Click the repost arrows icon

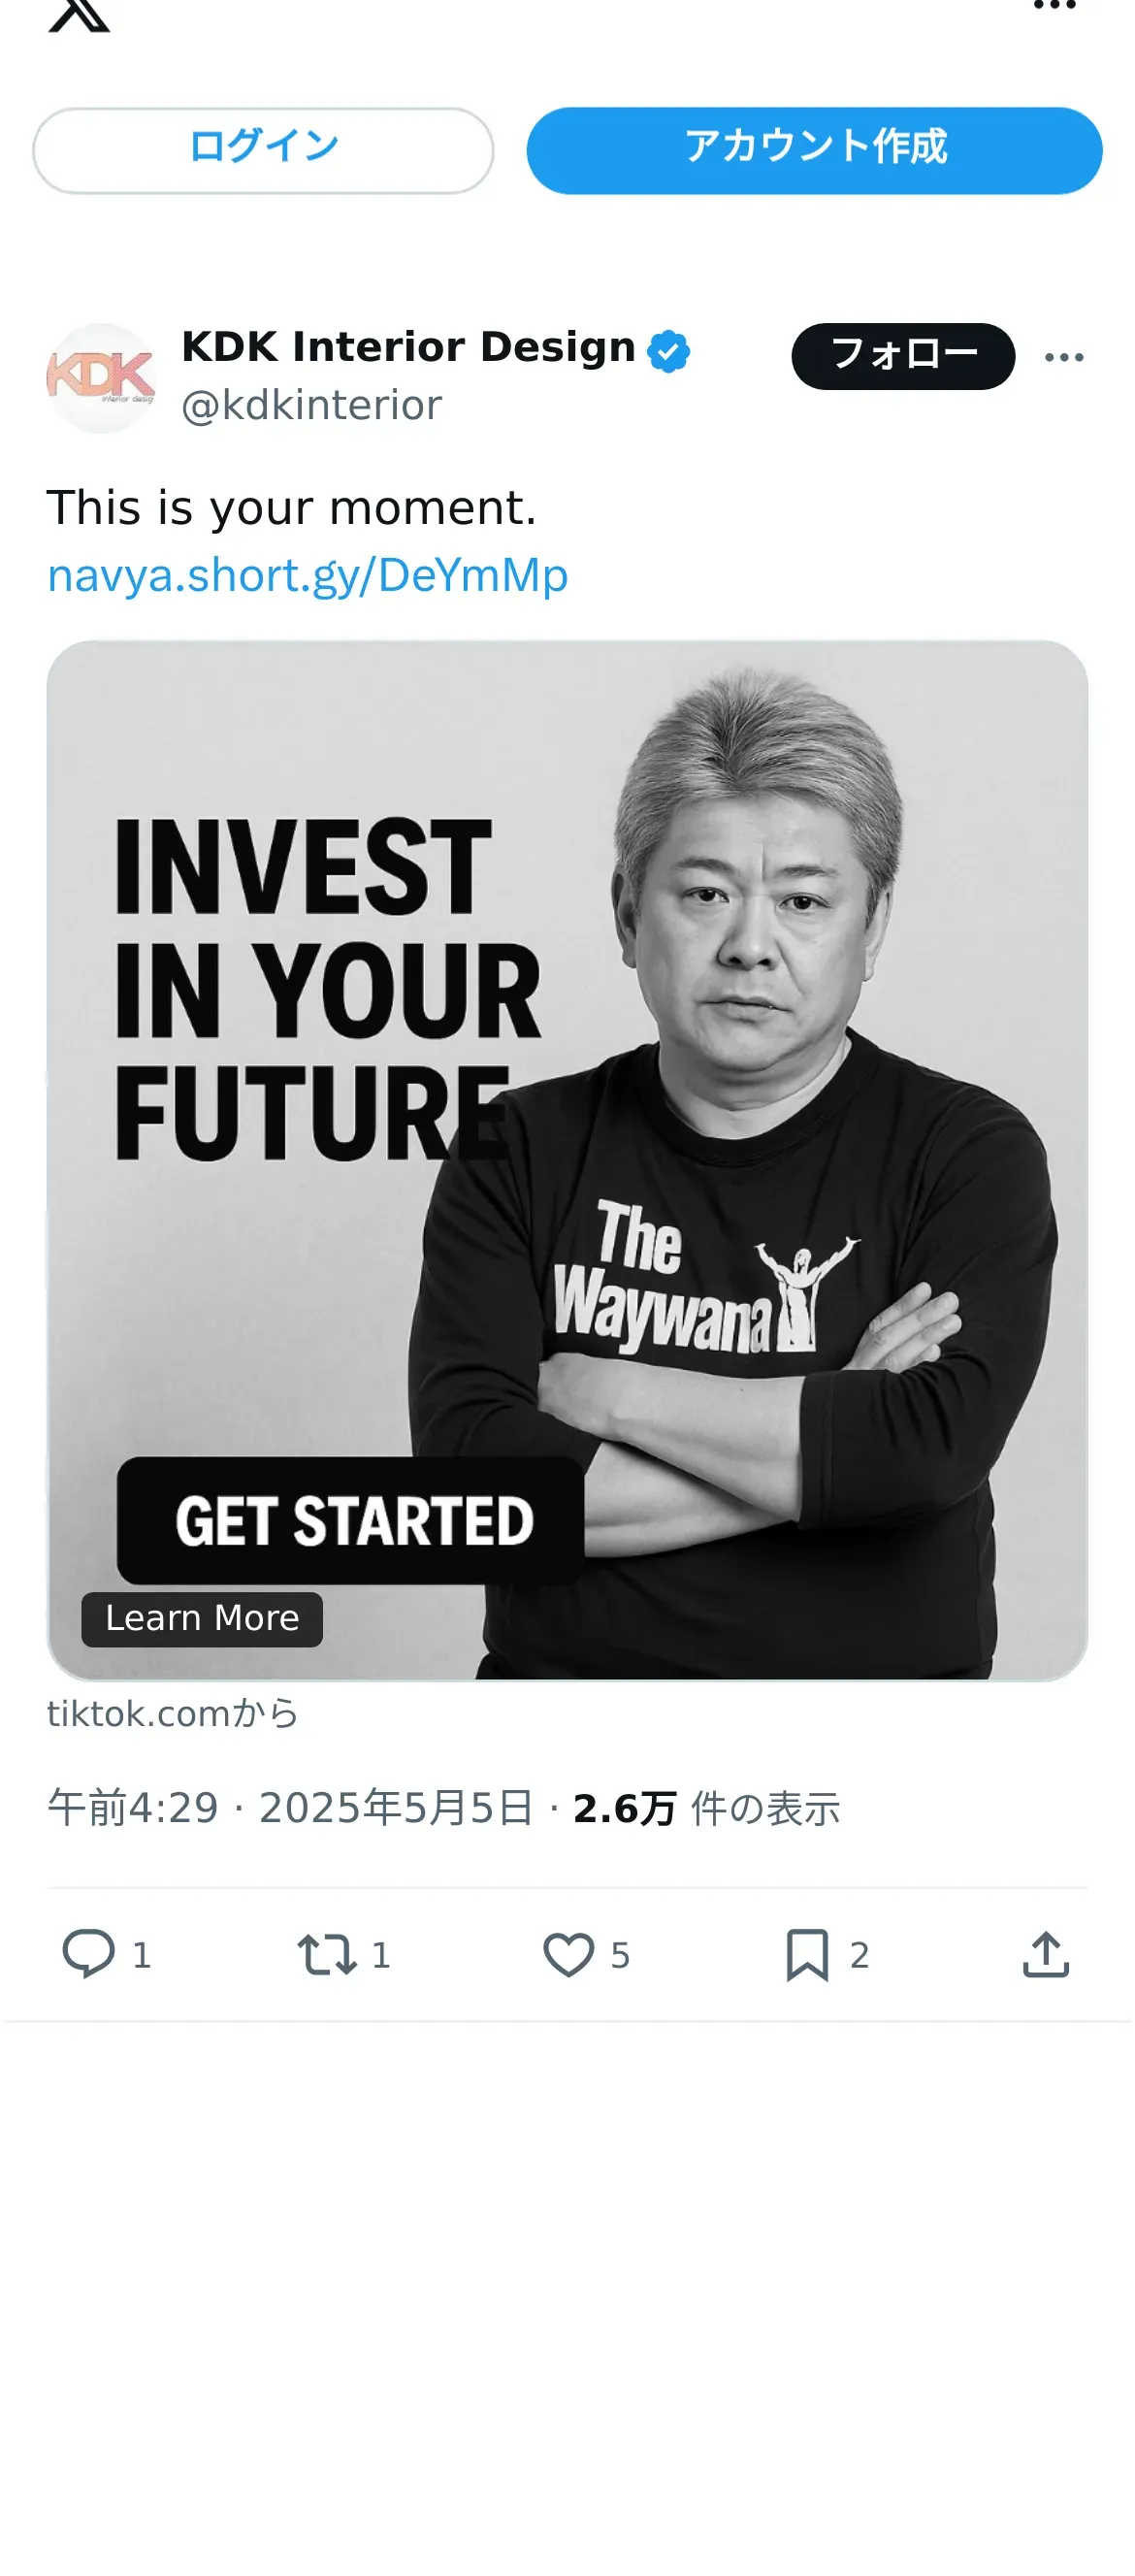(x=326, y=1954)
